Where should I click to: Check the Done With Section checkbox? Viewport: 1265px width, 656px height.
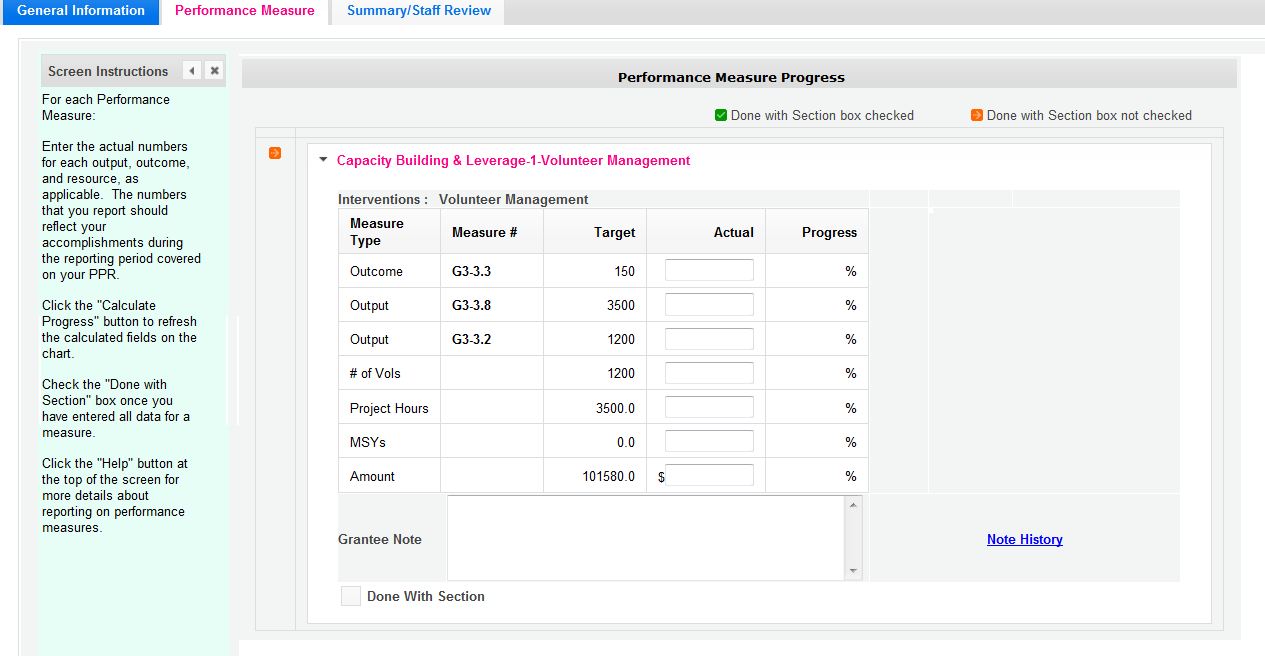click(x=351, y=596)
